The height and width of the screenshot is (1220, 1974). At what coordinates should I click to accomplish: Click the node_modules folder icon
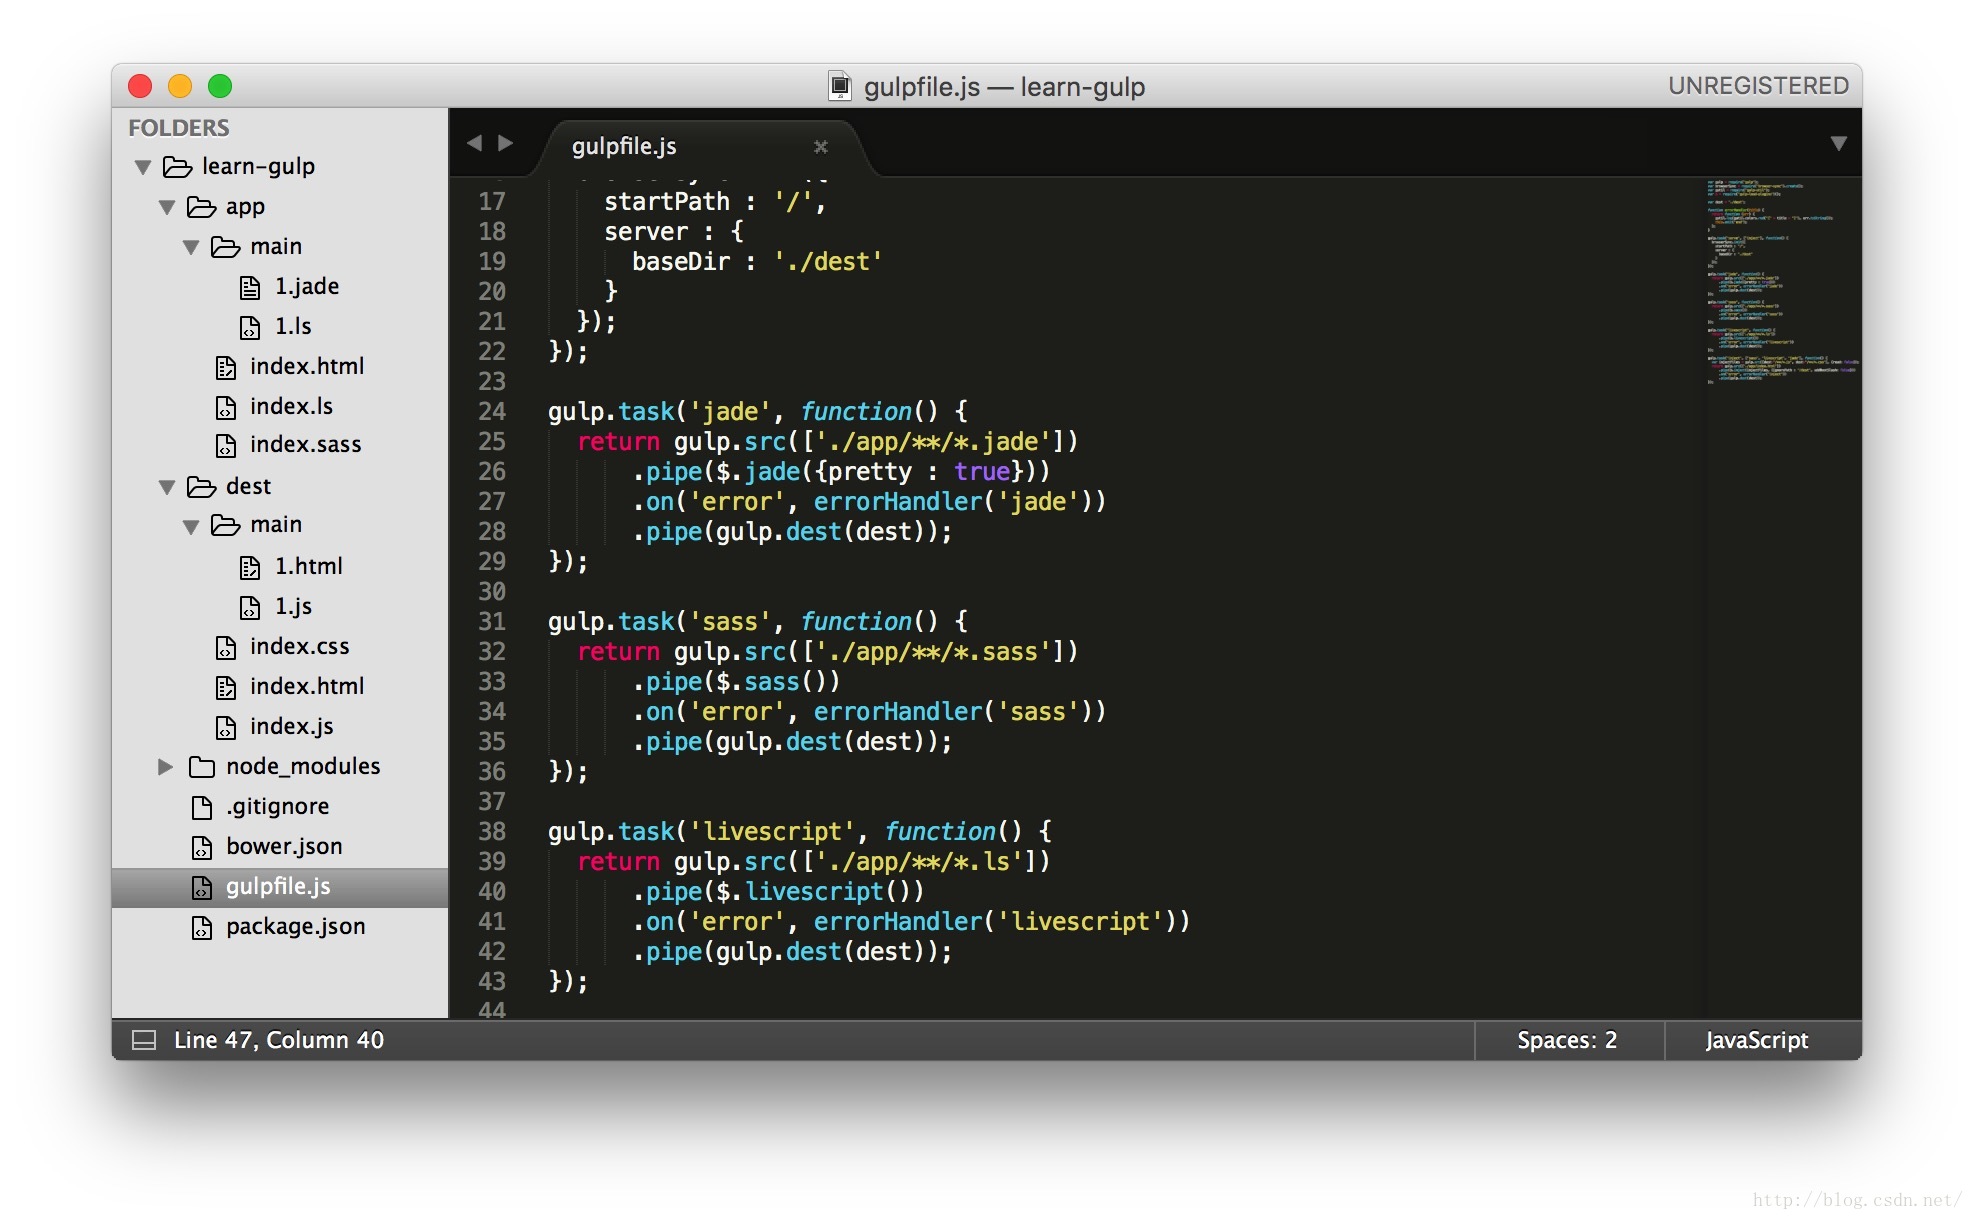point(201,767)
